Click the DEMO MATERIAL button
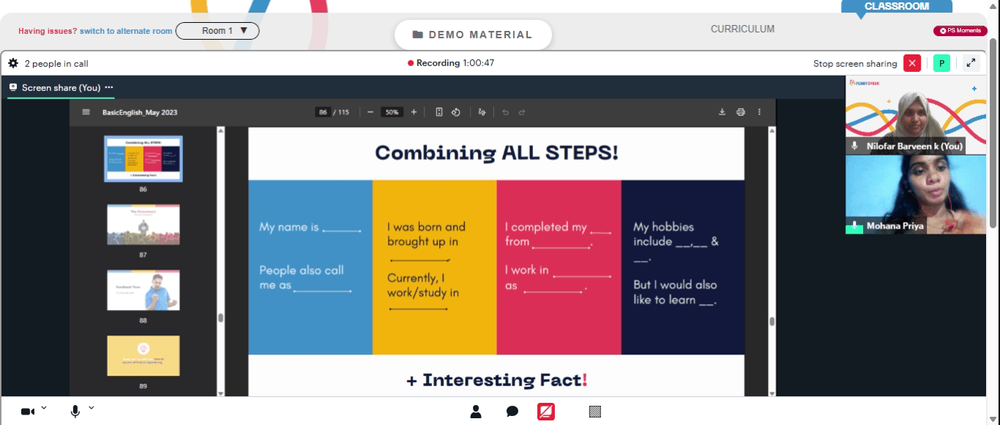 [x=473, y=34]
